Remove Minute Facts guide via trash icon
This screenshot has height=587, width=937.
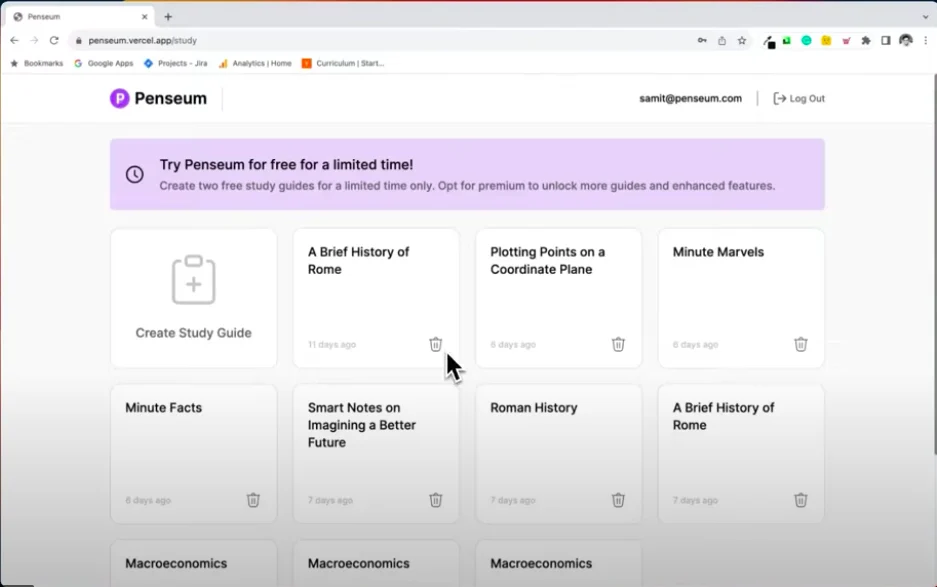[253, 500]
